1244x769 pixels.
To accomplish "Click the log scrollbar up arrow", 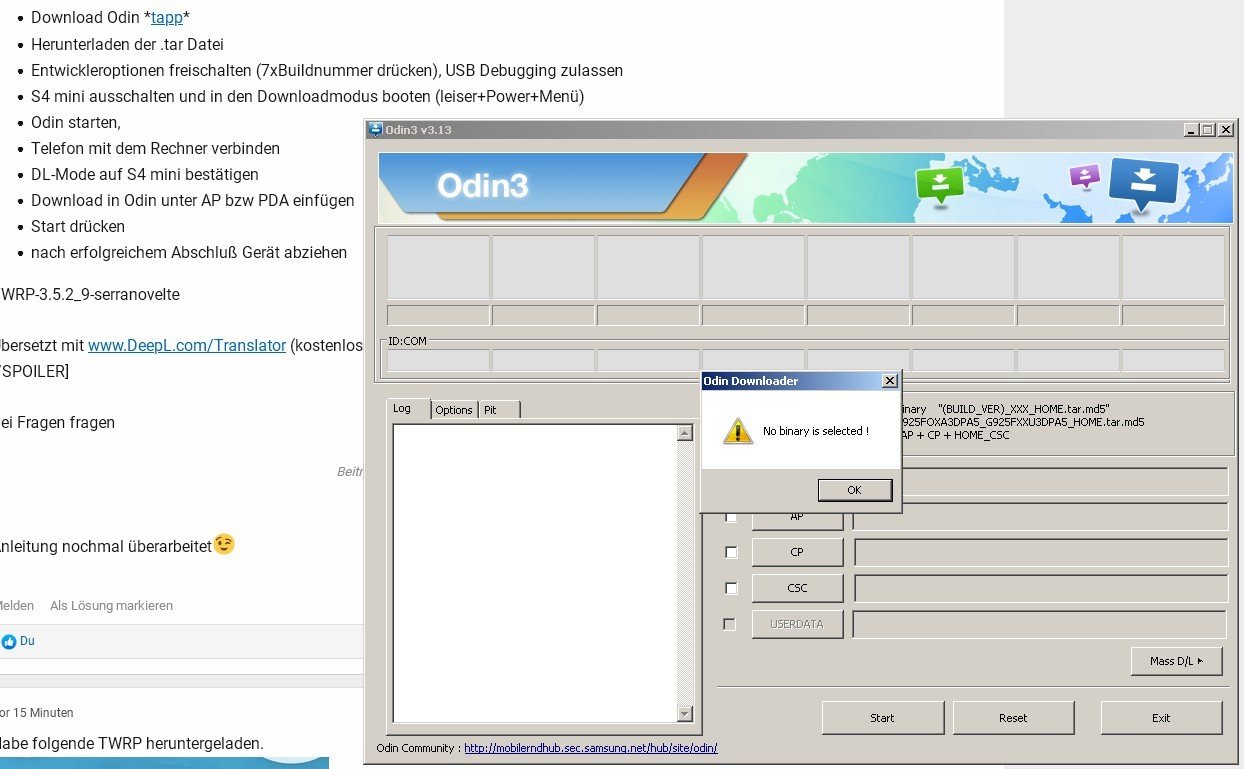I will point(685,434).
